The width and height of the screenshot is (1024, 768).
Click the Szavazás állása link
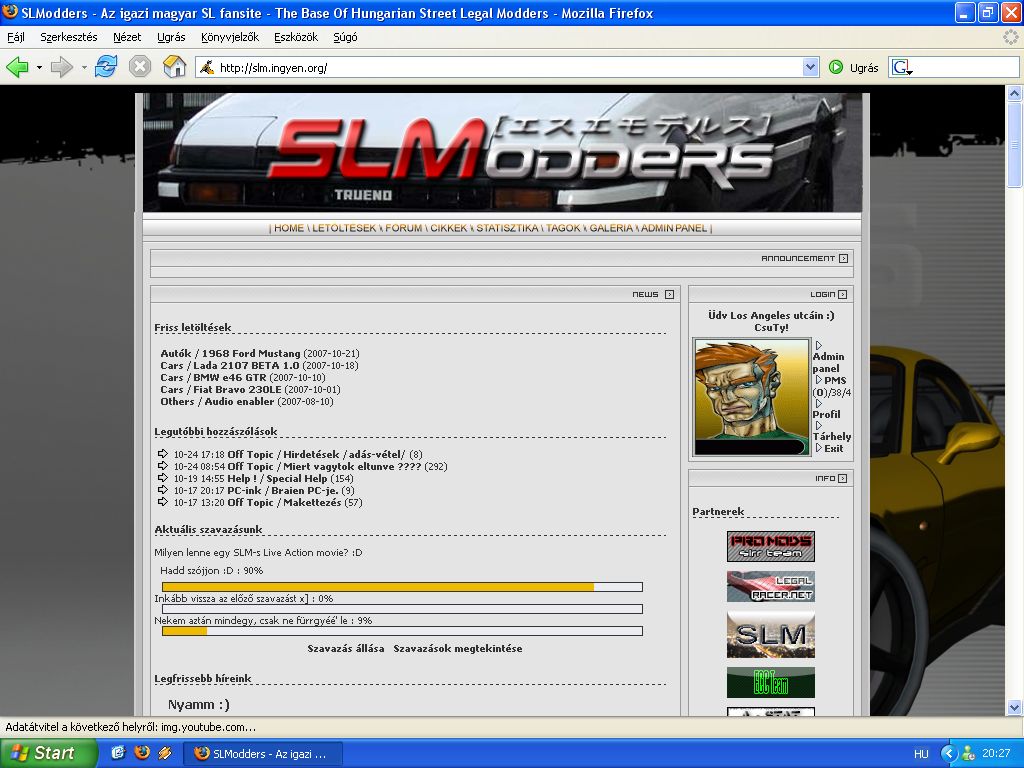tap(345, 648)
